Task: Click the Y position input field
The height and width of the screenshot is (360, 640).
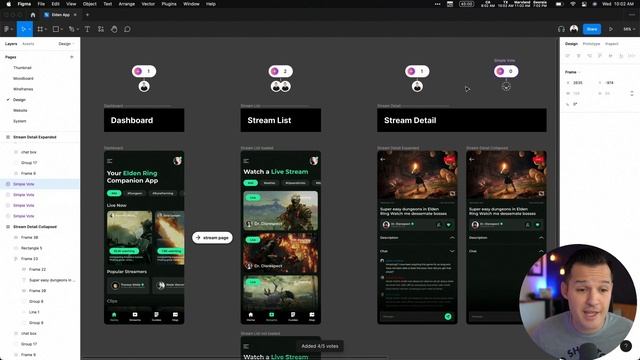Action: 612,83
